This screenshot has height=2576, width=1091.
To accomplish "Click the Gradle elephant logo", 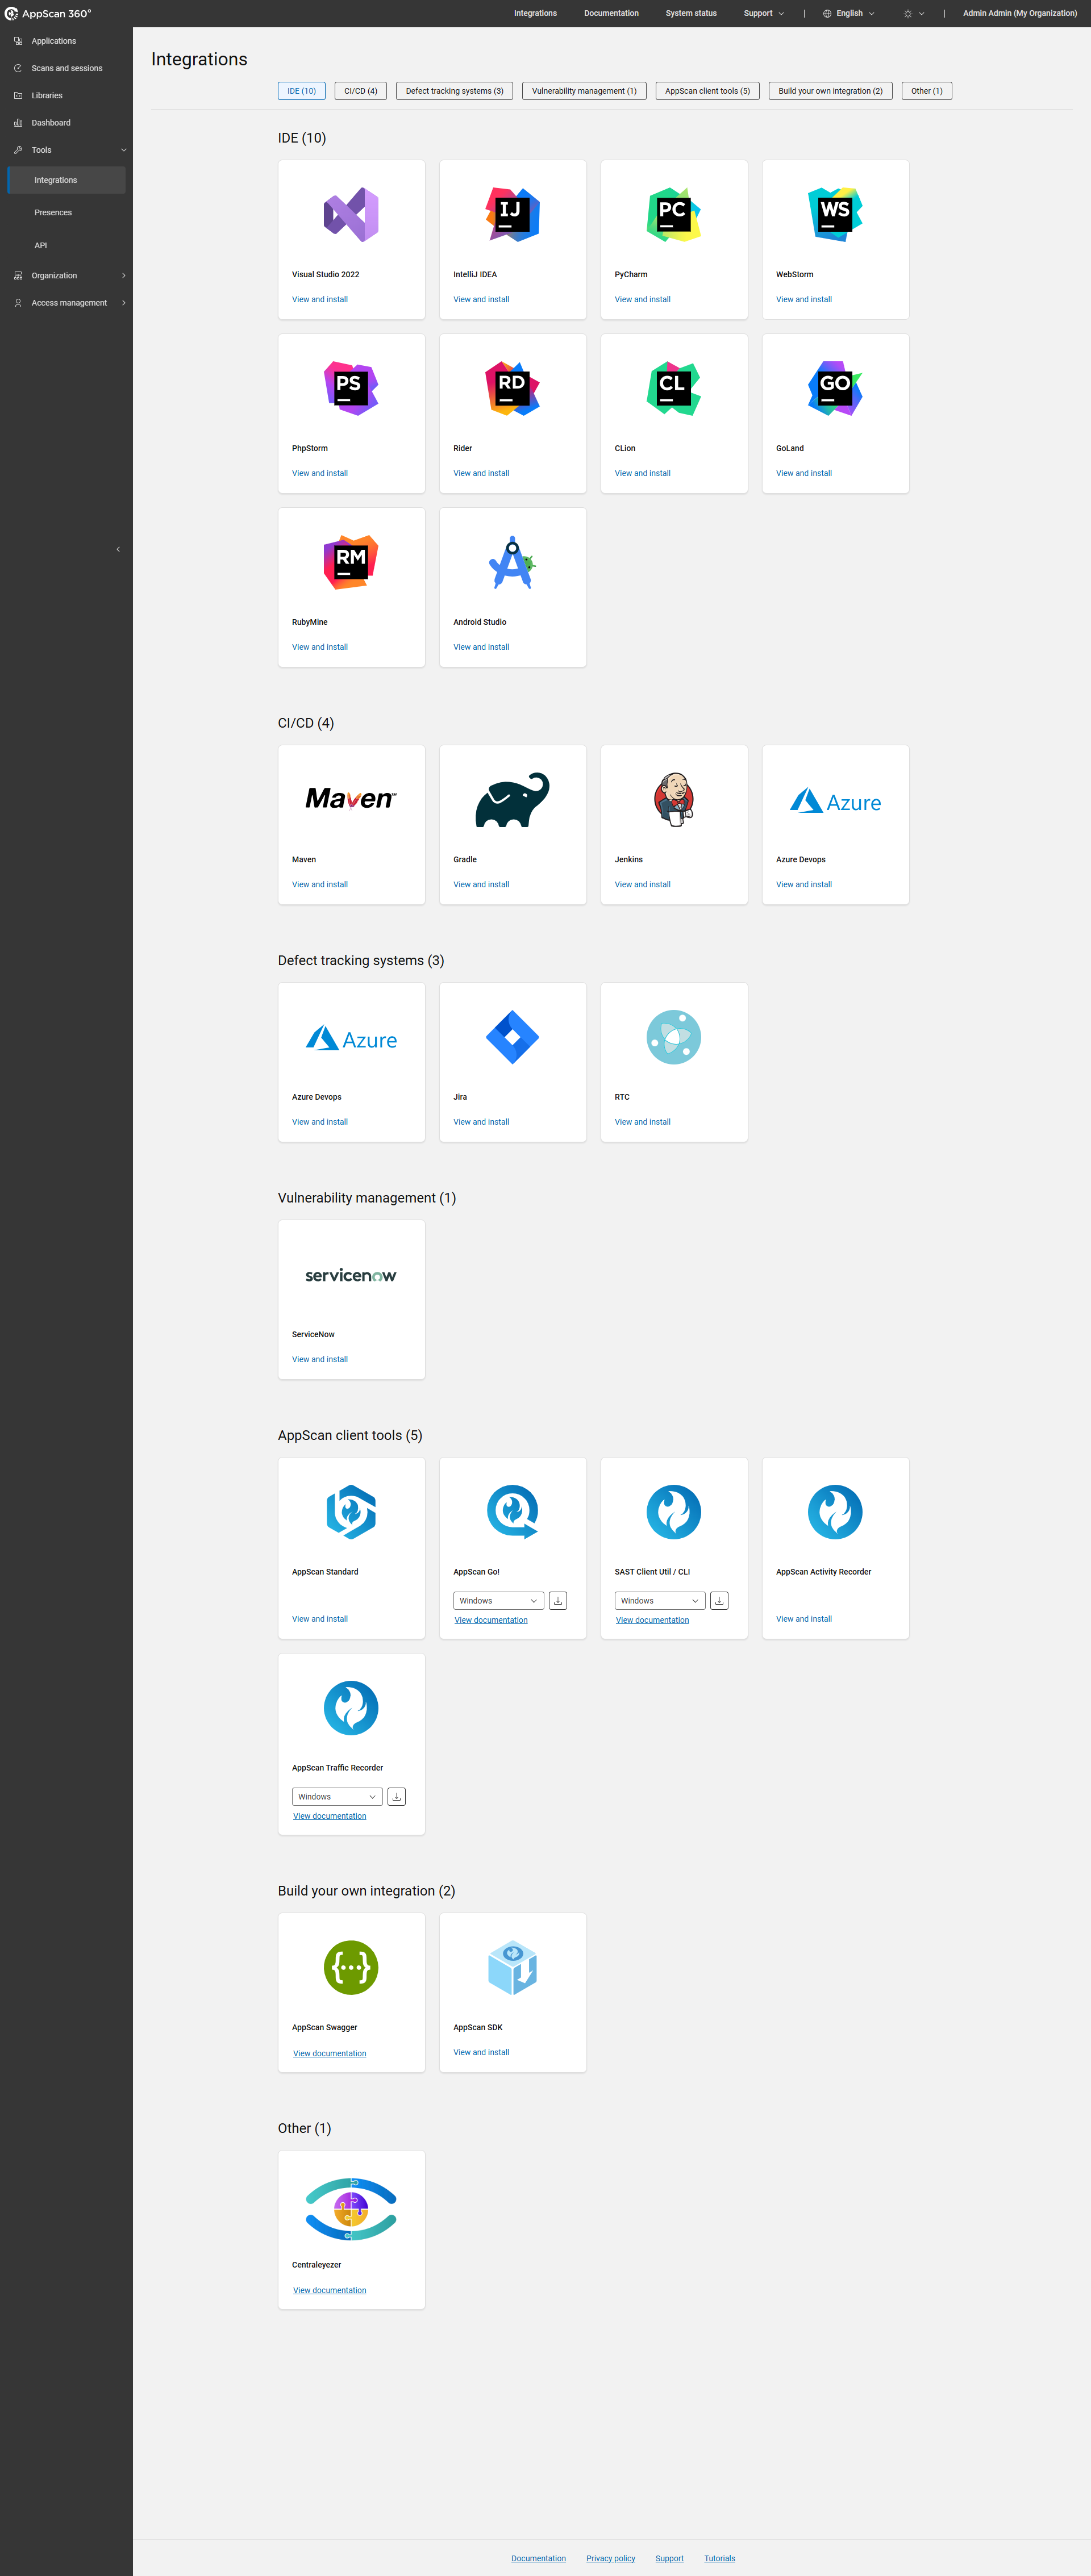I will click(x=512, y=800).
